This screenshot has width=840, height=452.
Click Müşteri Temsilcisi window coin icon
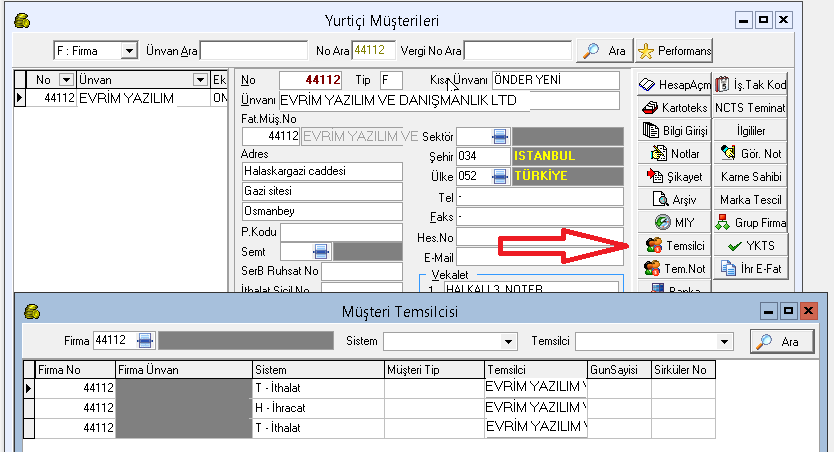pos(32,312)
